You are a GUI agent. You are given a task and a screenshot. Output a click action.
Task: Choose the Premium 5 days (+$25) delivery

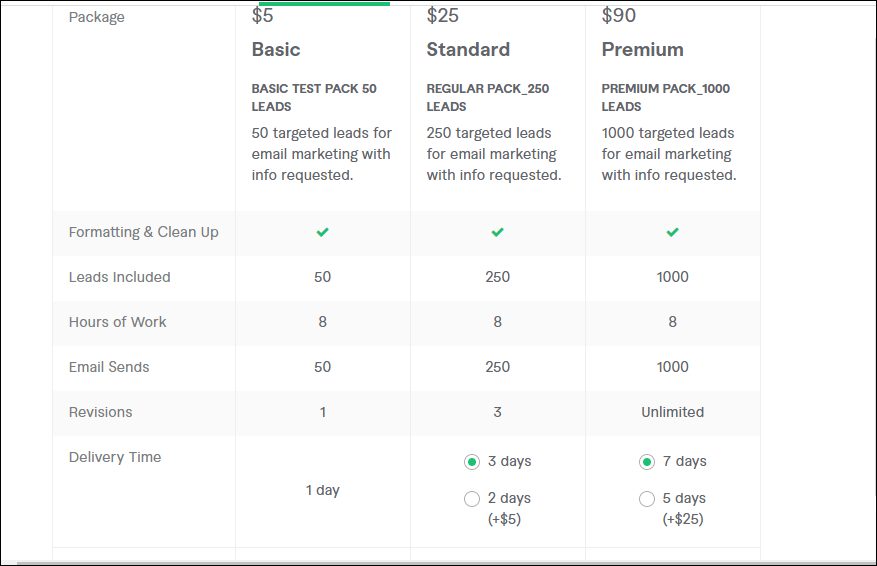pyautogui.click(x=647, y=499)
